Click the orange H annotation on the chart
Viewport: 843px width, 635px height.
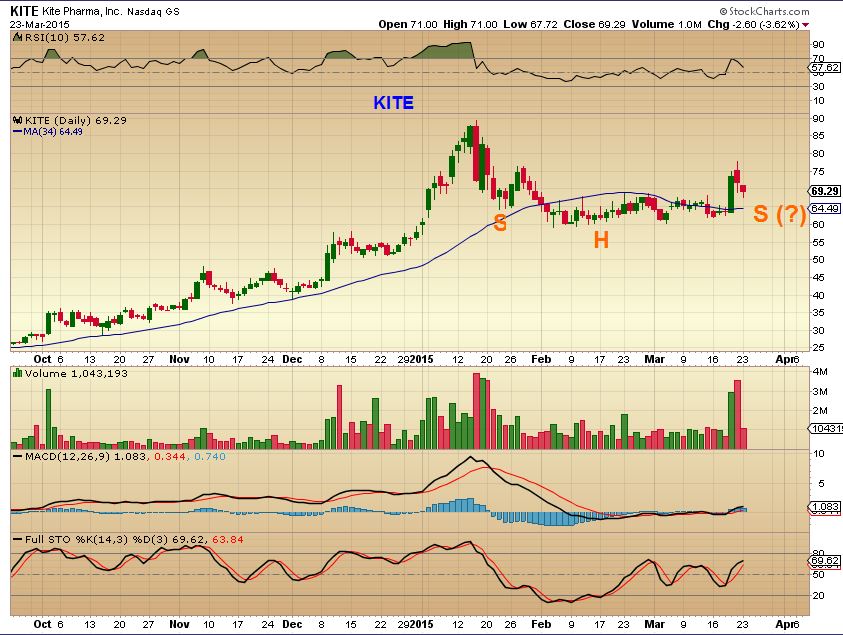click(x=601, y=240)
